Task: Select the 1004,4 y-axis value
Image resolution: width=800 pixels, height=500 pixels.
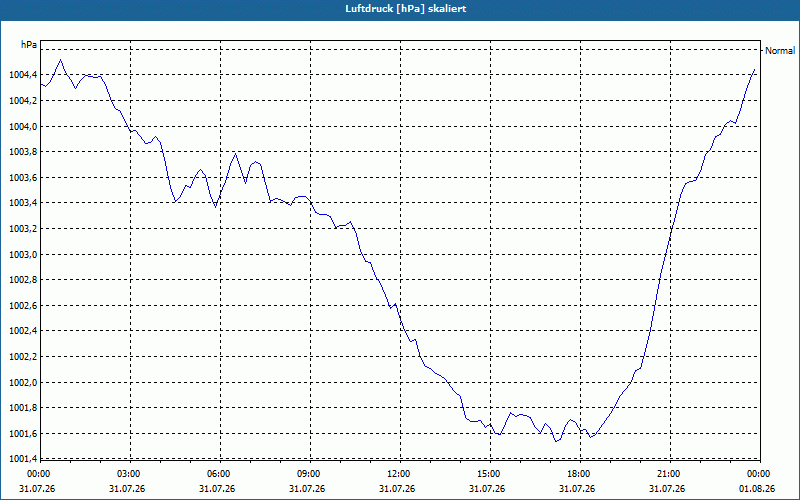Action: [x=23, y=76]
